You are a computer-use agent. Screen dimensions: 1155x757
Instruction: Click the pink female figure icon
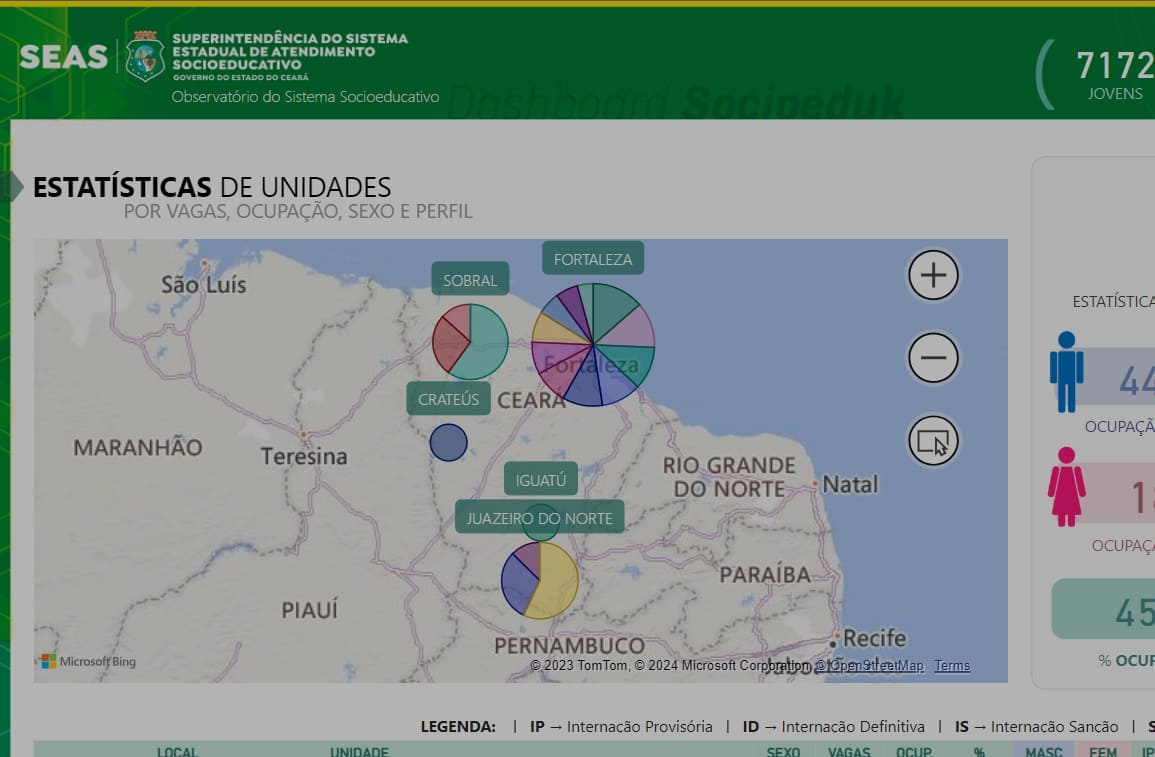[x=1067, y=487]
